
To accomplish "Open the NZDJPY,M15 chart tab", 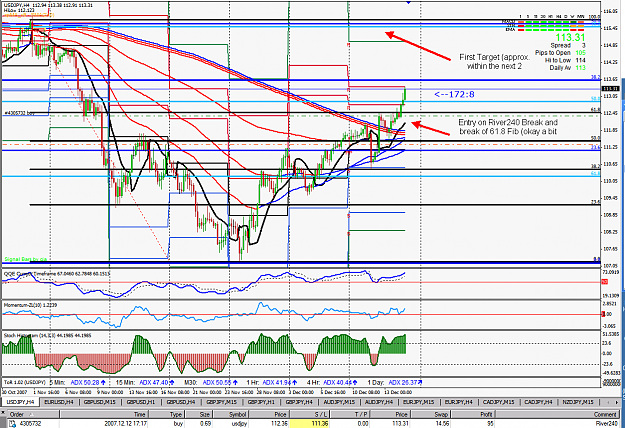I will (578, 402).
